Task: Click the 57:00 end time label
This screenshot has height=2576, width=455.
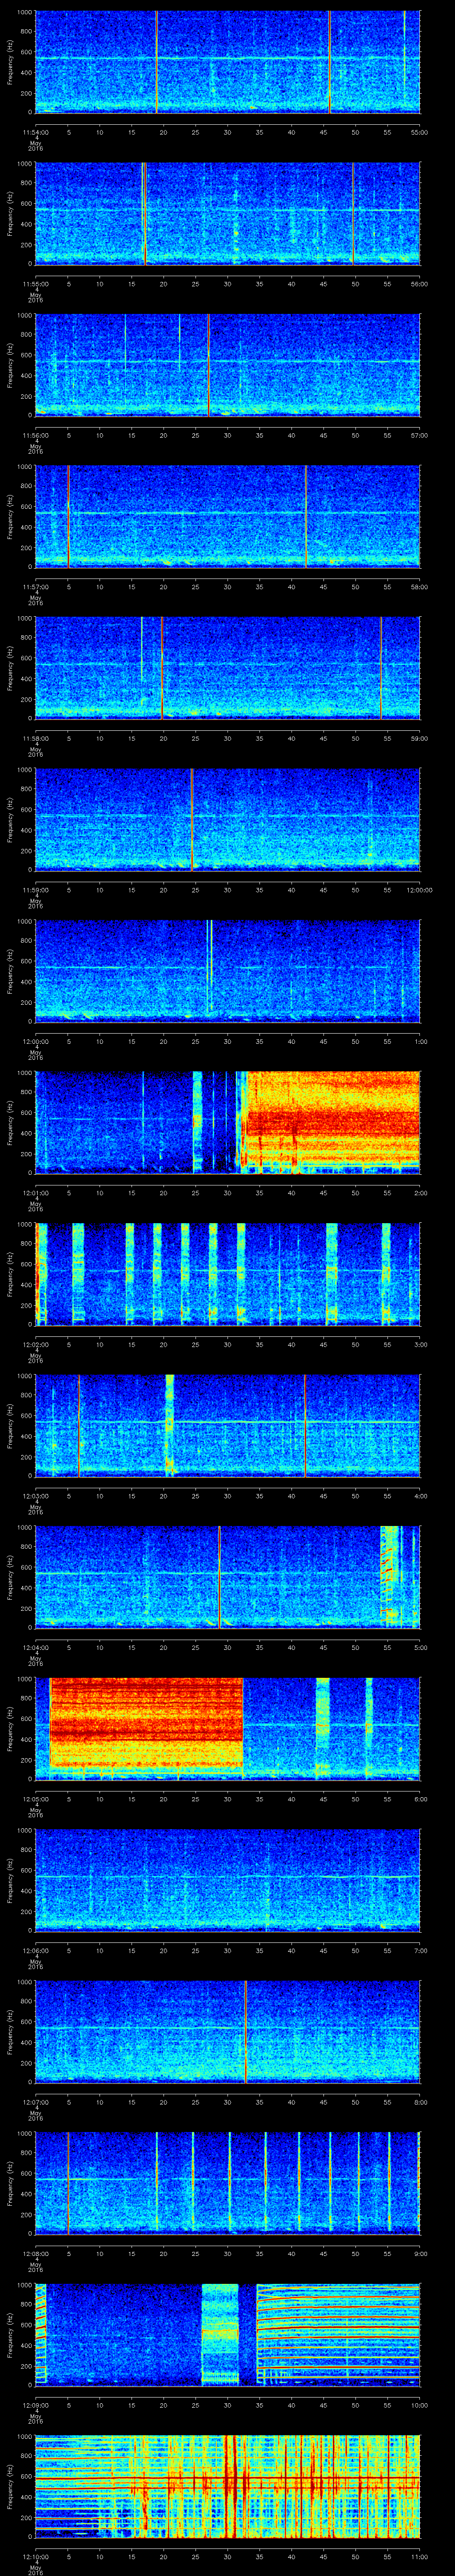Action: point(419,435)
